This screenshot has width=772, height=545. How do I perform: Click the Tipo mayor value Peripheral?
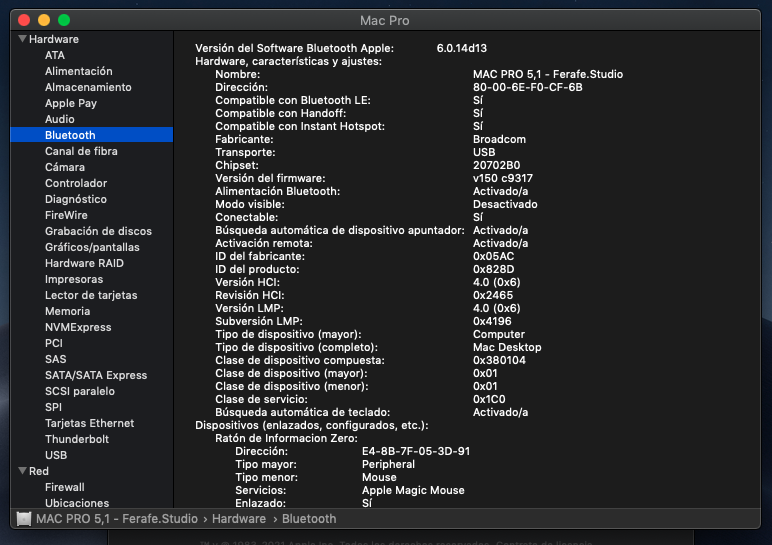(388, 464)
